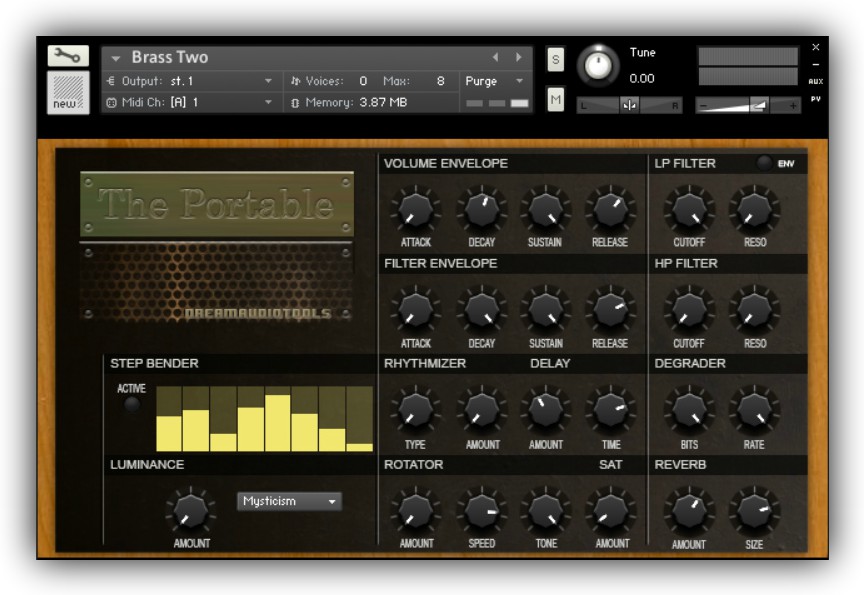Expand the Brass Two instrument name dropdown

(116, 58)
